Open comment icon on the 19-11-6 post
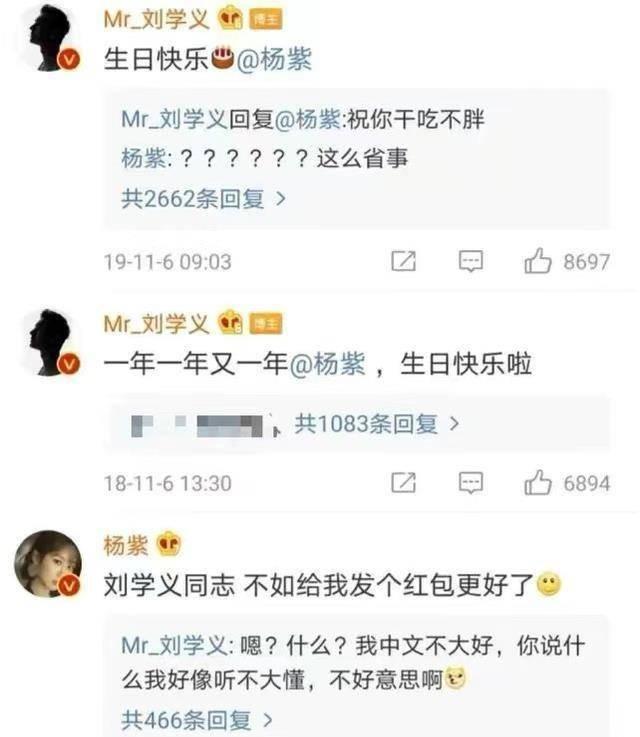640x737 pixels. tap(470, 261)
